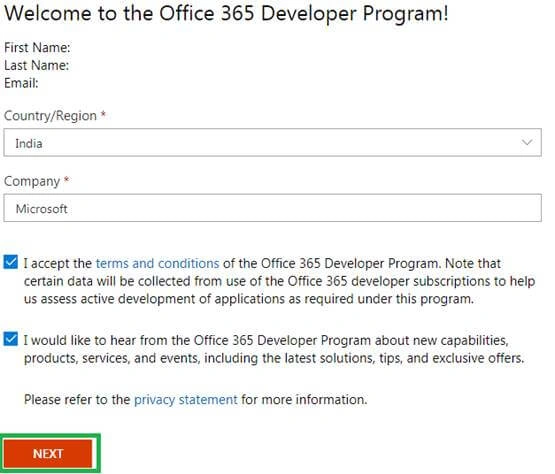This screenshot has height=474, width=555.
Task: Toggle the hear from Developer Program checkbox
Action: [x=11, y=339]
